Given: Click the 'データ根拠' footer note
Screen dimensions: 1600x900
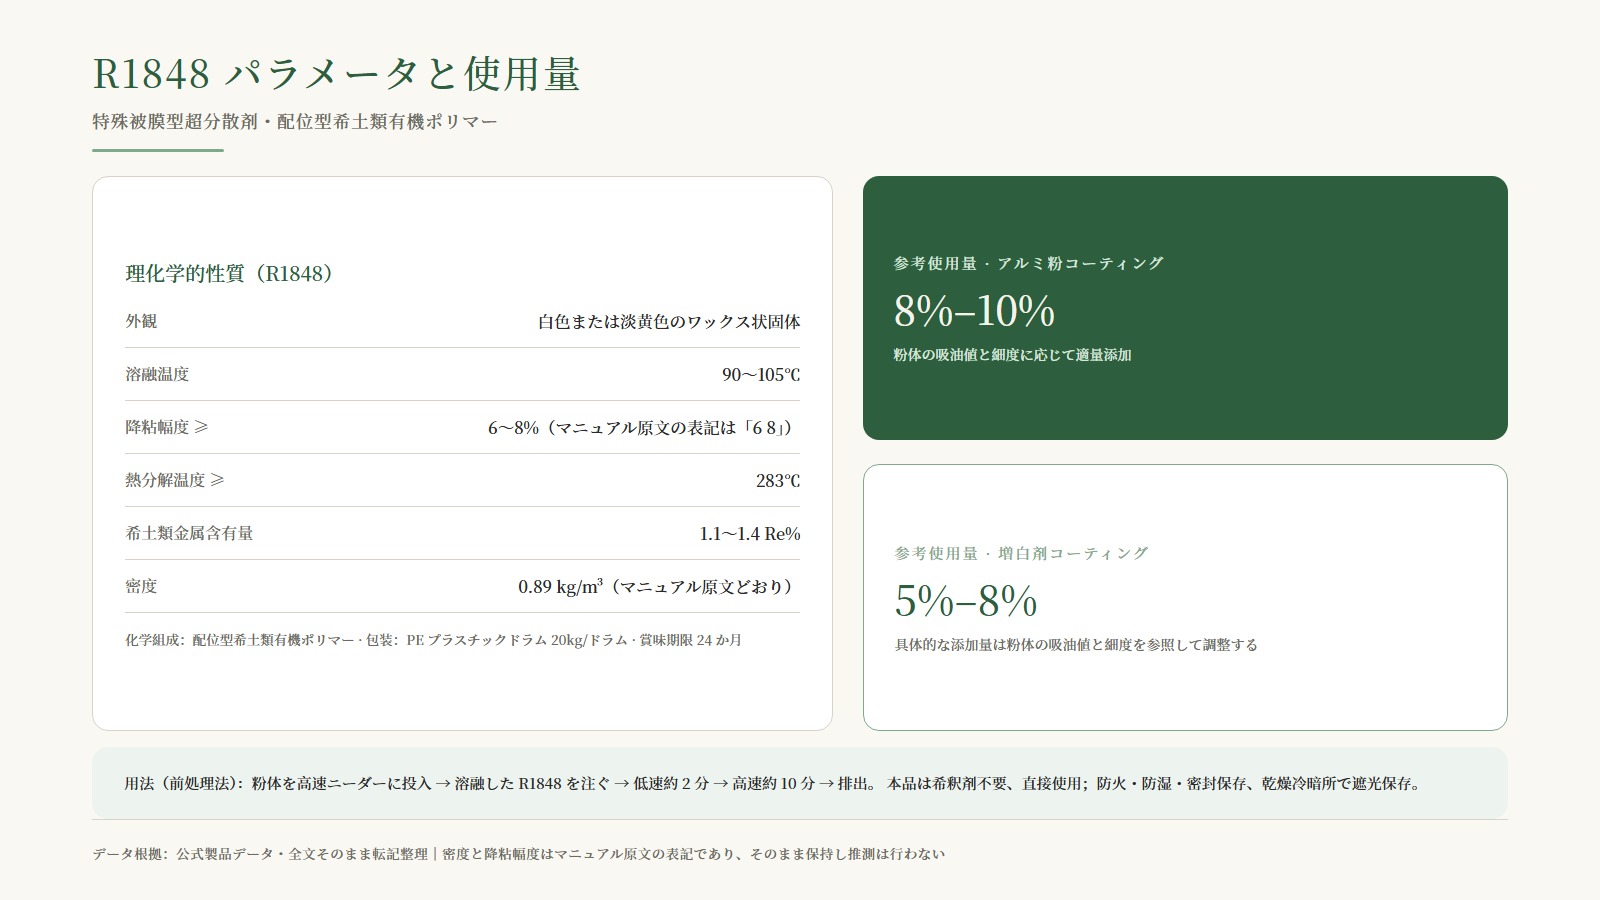Looking at the screenshot, I should click(518, 854).
